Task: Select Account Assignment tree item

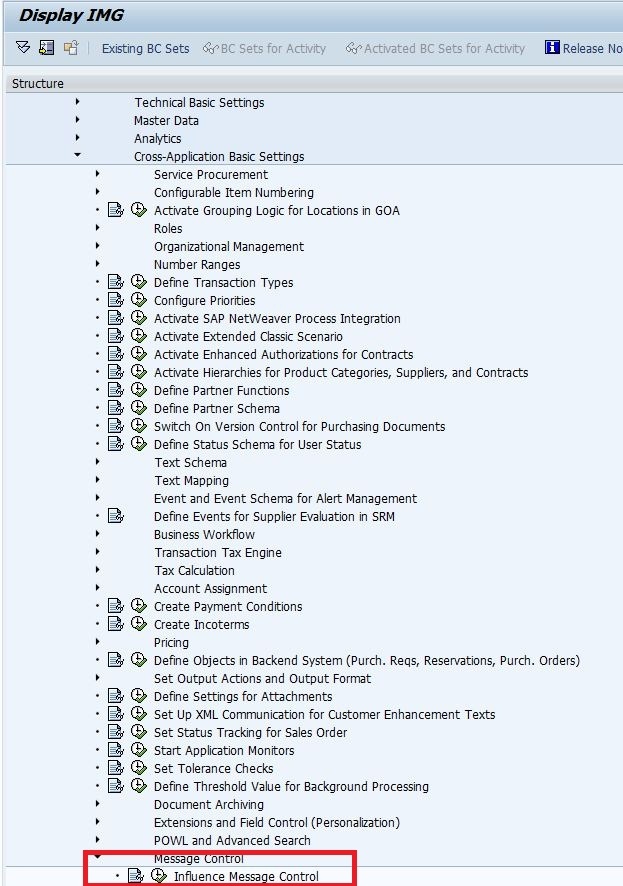Action: pyautogui.click(x=211, y=588)
